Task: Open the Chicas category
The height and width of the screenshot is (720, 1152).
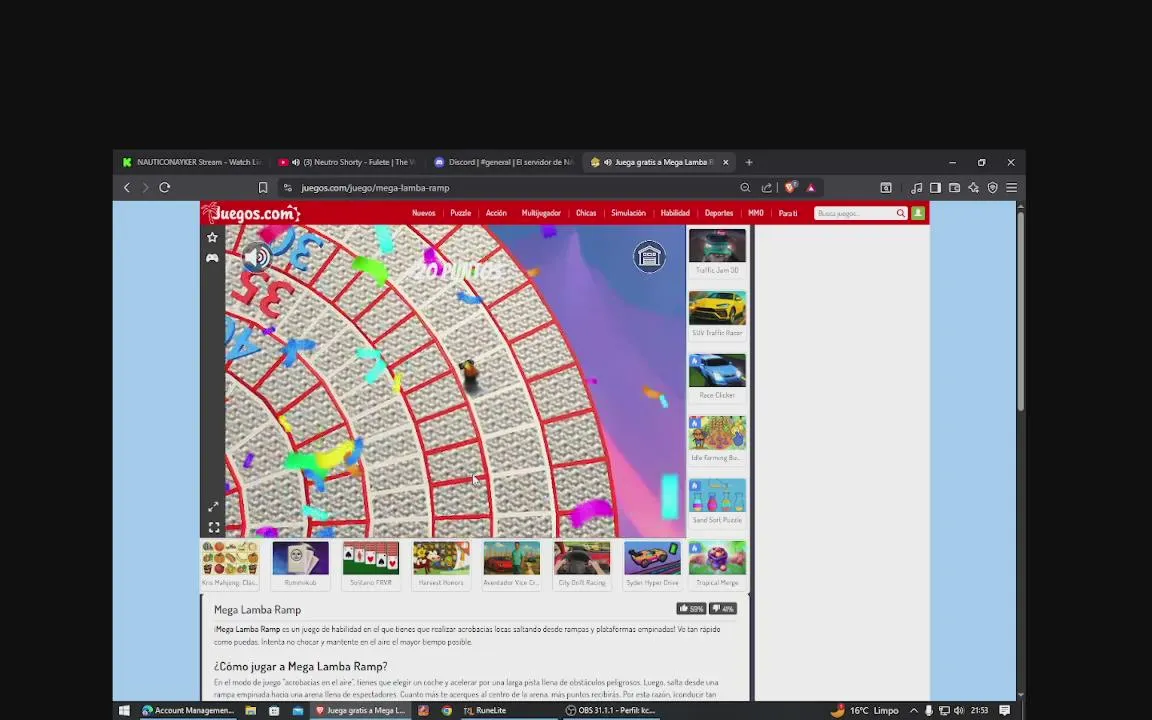Action: tap(586, 213)
